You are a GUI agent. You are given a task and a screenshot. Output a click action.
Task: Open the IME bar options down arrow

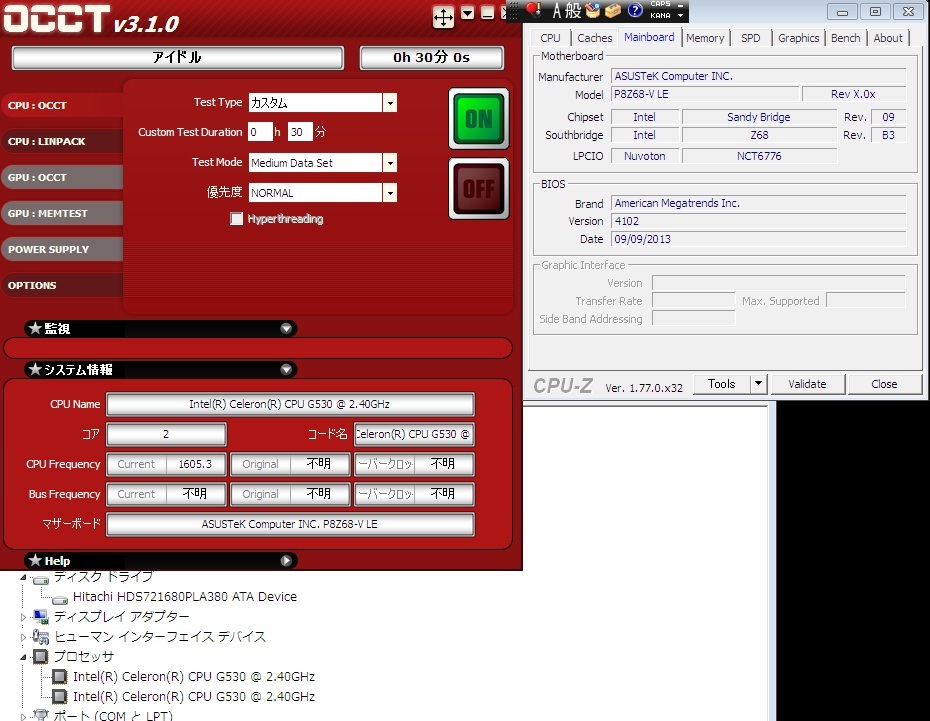pos(680,15)
